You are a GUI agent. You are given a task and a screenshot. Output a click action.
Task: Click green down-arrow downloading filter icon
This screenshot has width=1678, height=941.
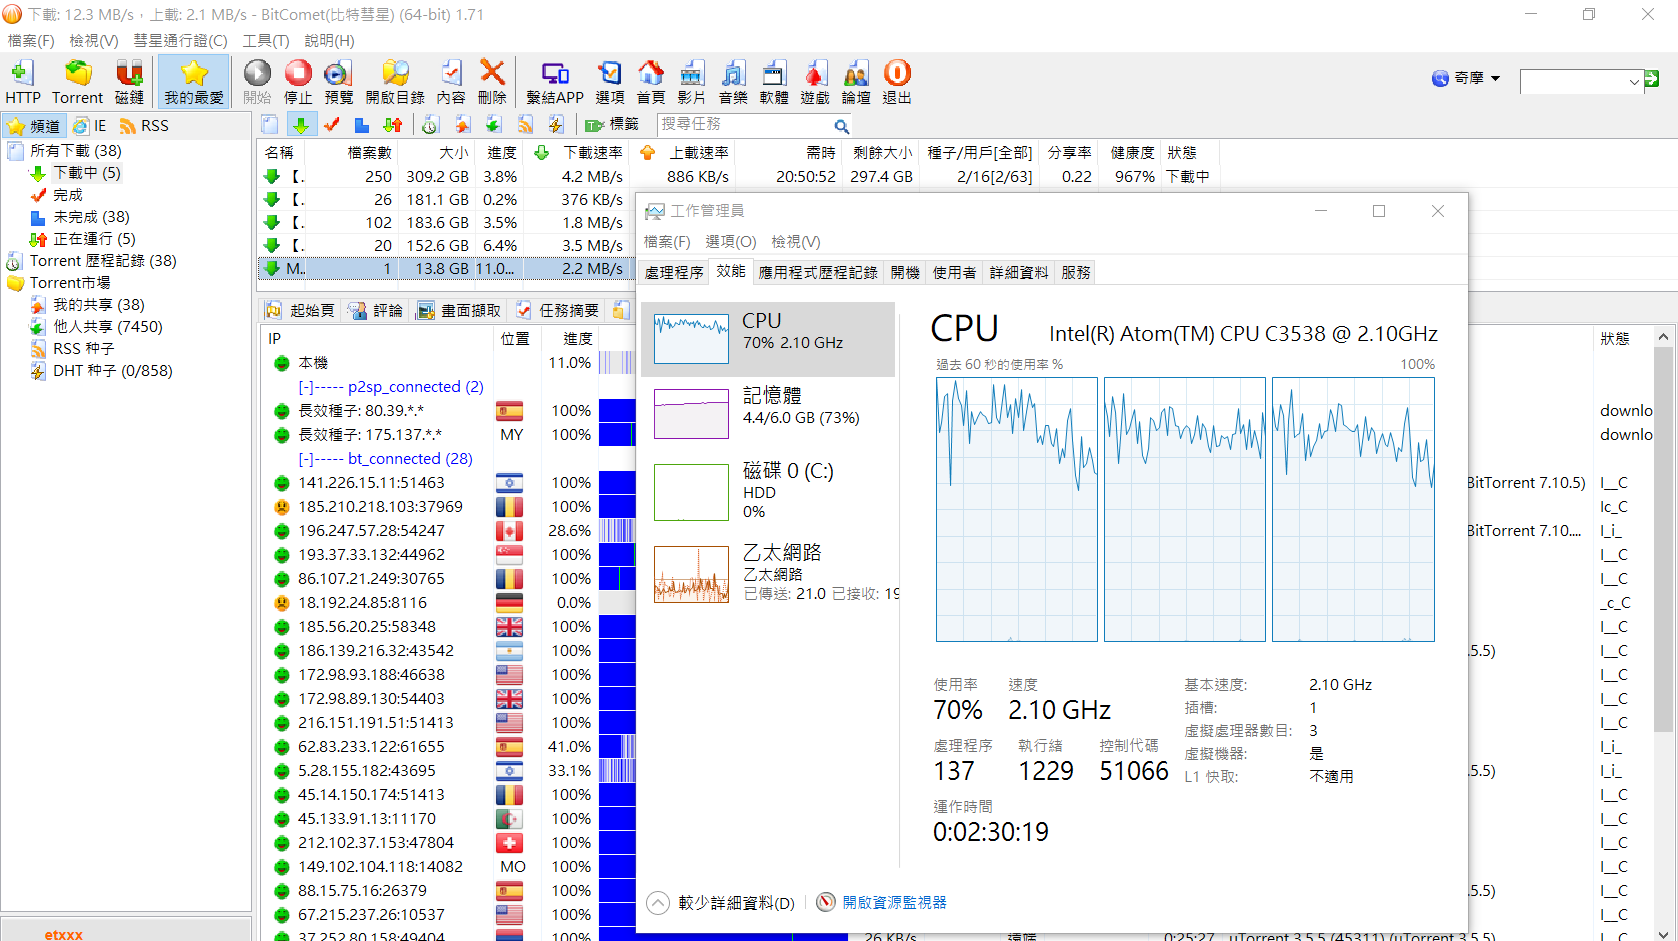(300, 124)
